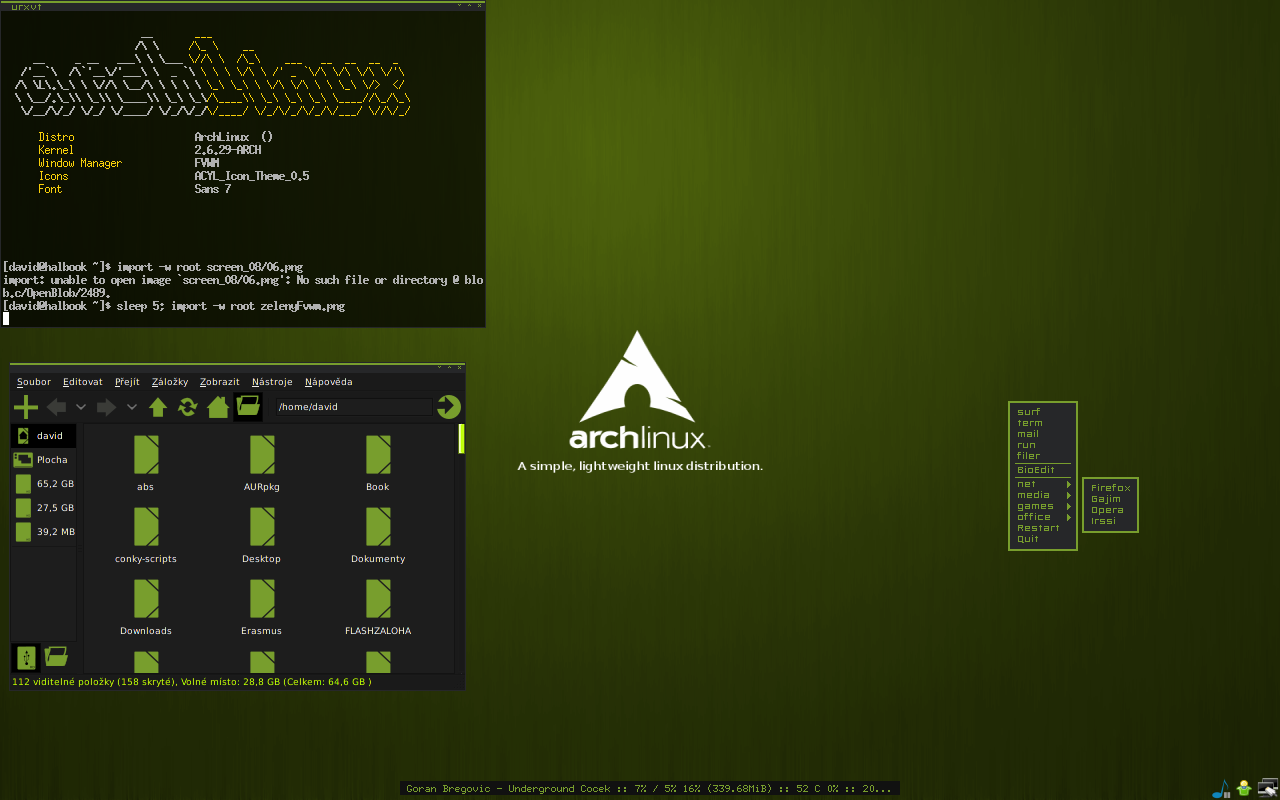Choose BioEdit in the FVWM root menu

click(1036, 470)
